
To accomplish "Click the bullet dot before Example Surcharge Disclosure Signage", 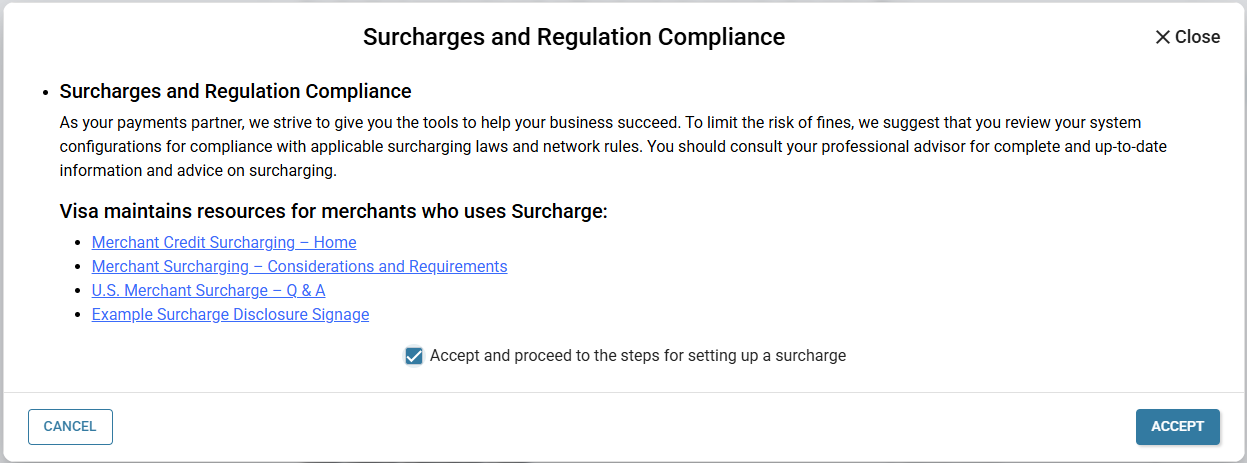I will point(79,315).
